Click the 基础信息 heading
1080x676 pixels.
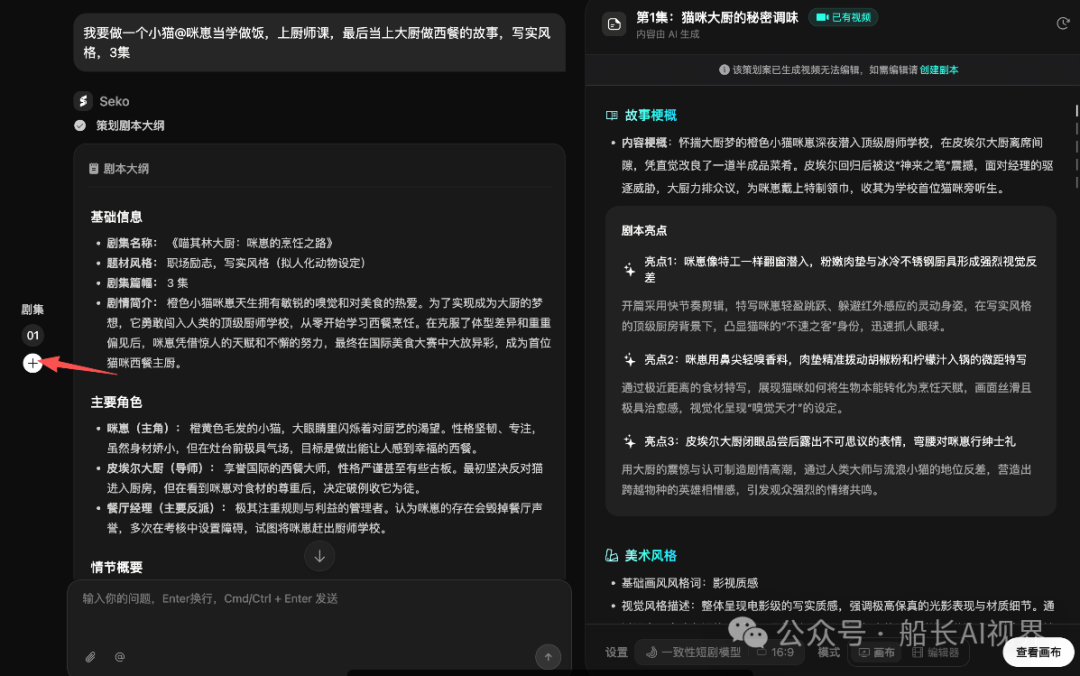[x=116, y=217]
